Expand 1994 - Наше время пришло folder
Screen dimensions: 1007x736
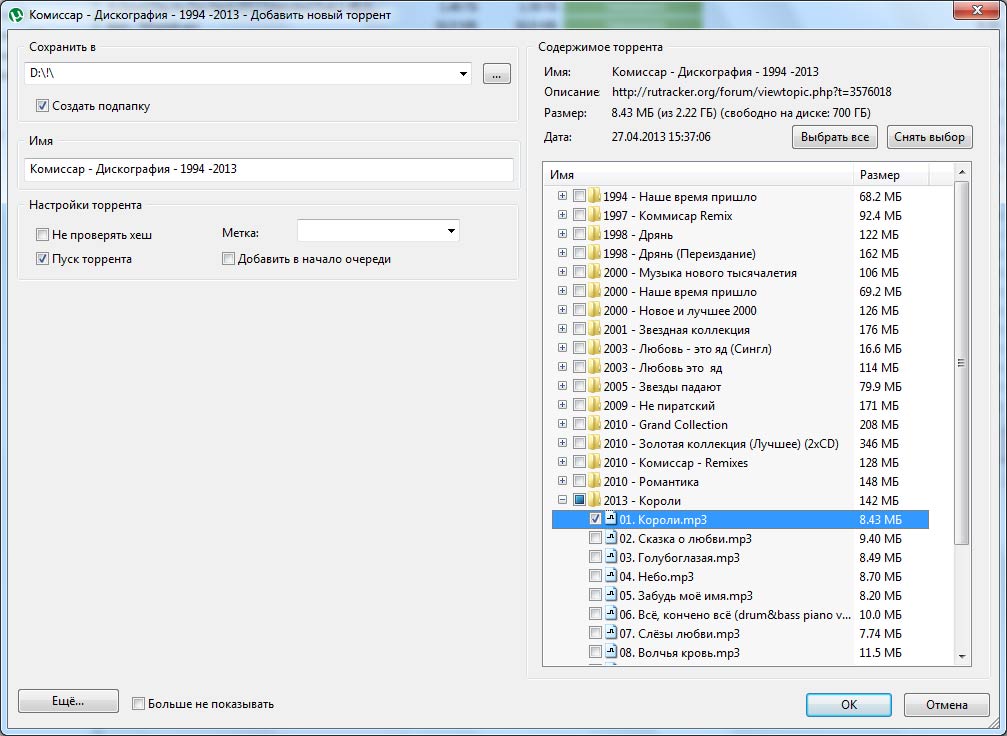click(x=563, y=196)
